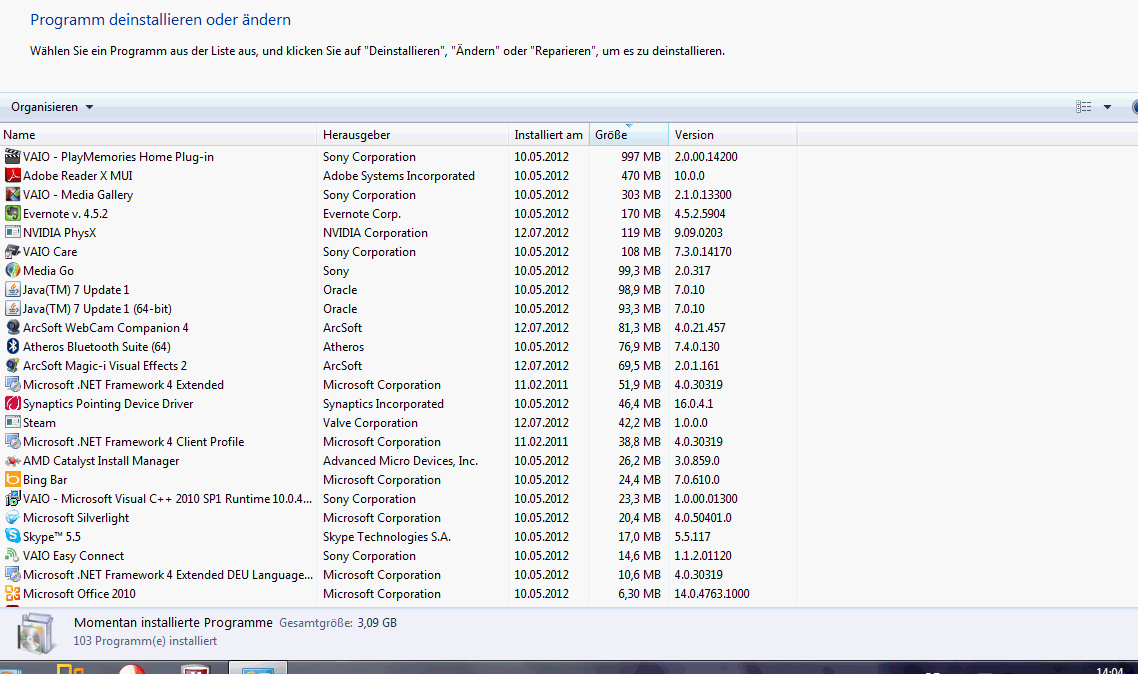Screen dimensions: 1138x674
Task: Click the ArcSoft Magic-i Visual Effects icon
Action: click(x=12, y=366)
